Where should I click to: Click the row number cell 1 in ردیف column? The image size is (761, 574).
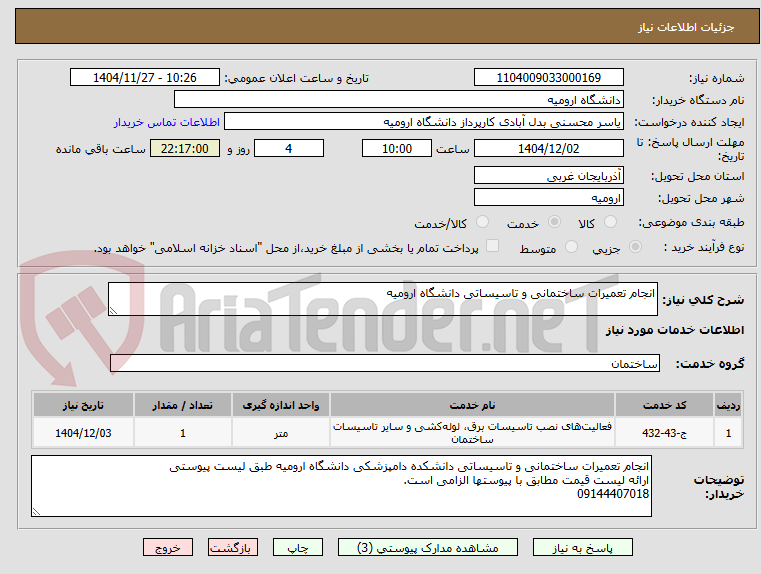(728, 433)
